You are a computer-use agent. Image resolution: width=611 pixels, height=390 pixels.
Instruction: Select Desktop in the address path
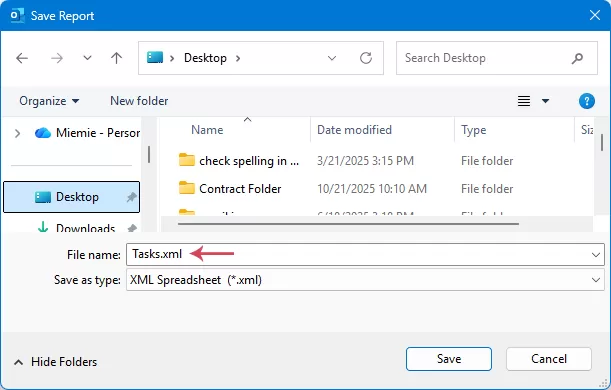(205, 58)
